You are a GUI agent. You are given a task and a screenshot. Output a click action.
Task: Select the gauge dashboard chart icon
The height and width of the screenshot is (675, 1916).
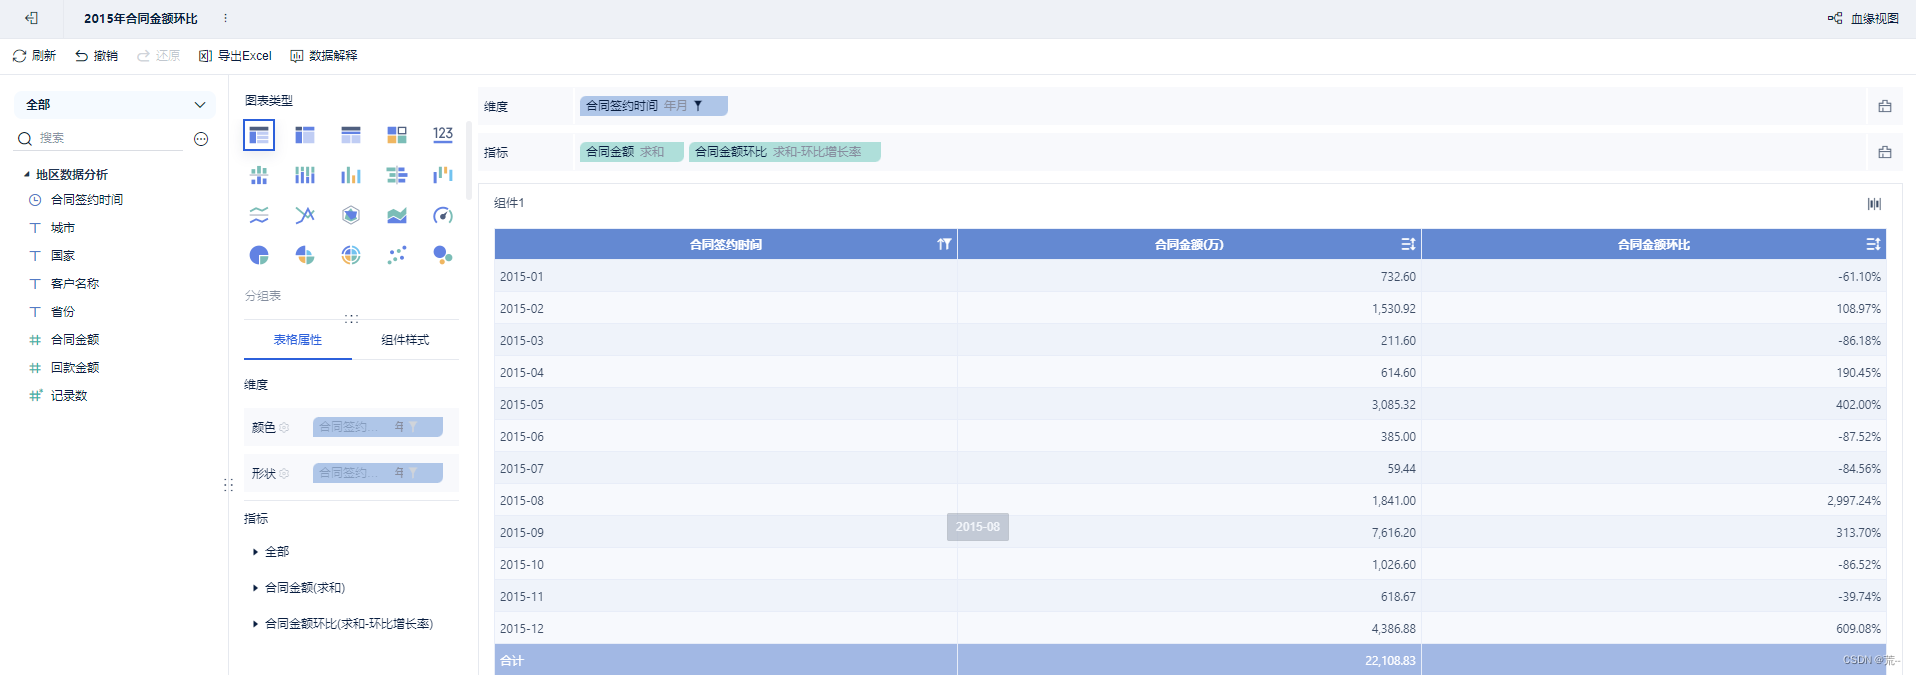point(443,215)
